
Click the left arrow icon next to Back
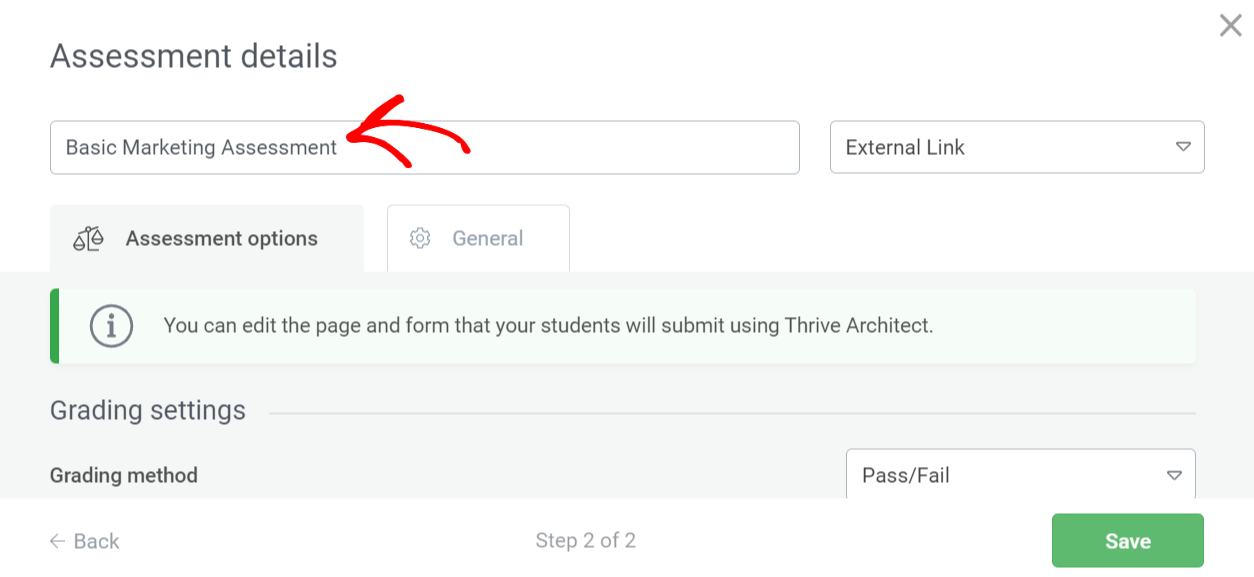click(x=58, y=541)
